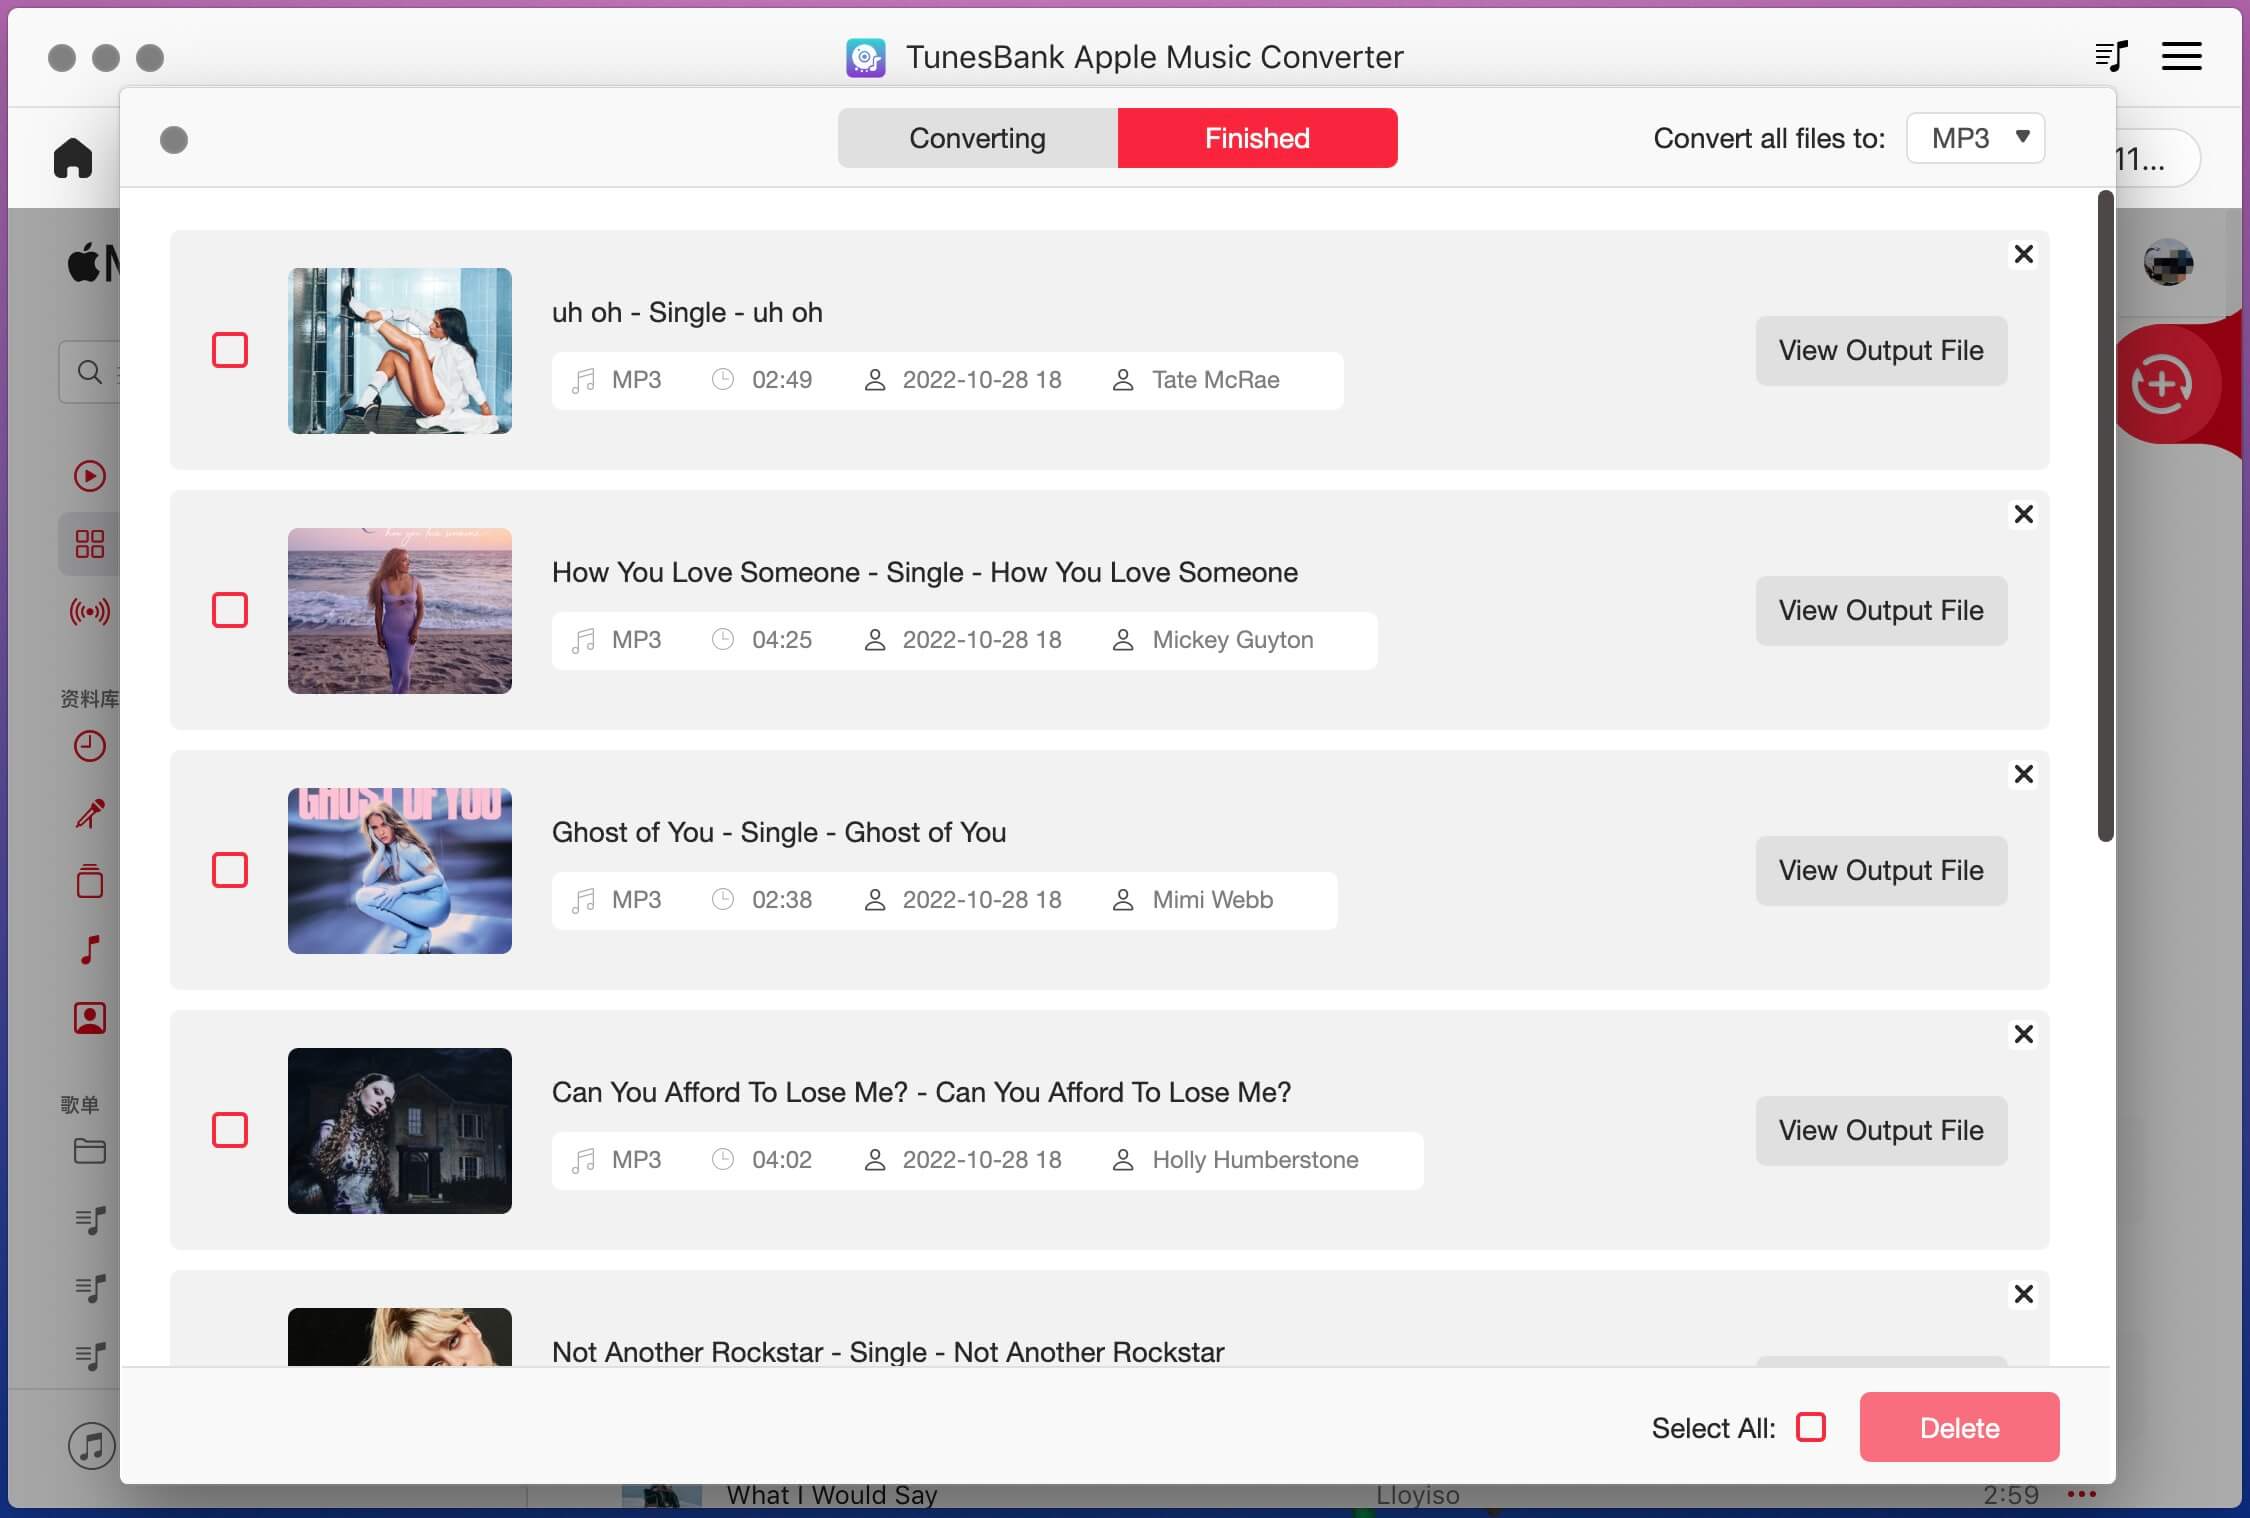The height and width of the screenshot is (1518, 2250).
Task: Click the title 'uh oh - Single - uh oh'
Action: [687, 312]
